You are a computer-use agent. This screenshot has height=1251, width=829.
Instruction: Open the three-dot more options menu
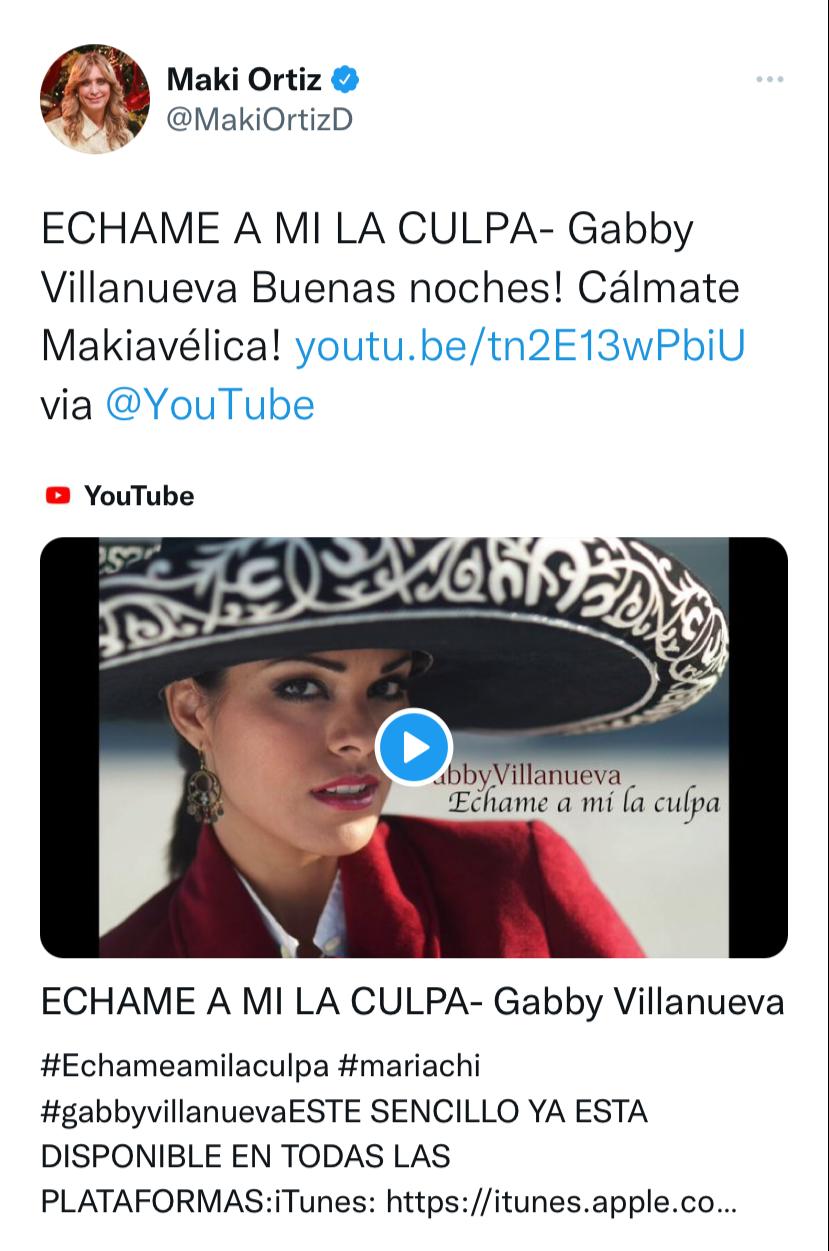769,79
